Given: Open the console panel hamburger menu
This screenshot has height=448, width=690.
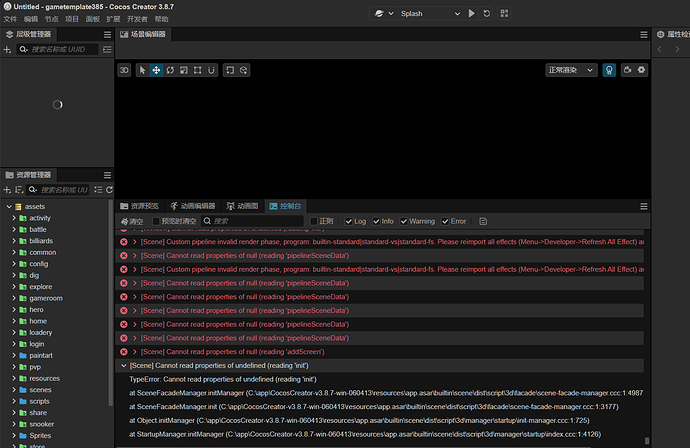Looking at the screenshot, I should [x=643, y=206].
